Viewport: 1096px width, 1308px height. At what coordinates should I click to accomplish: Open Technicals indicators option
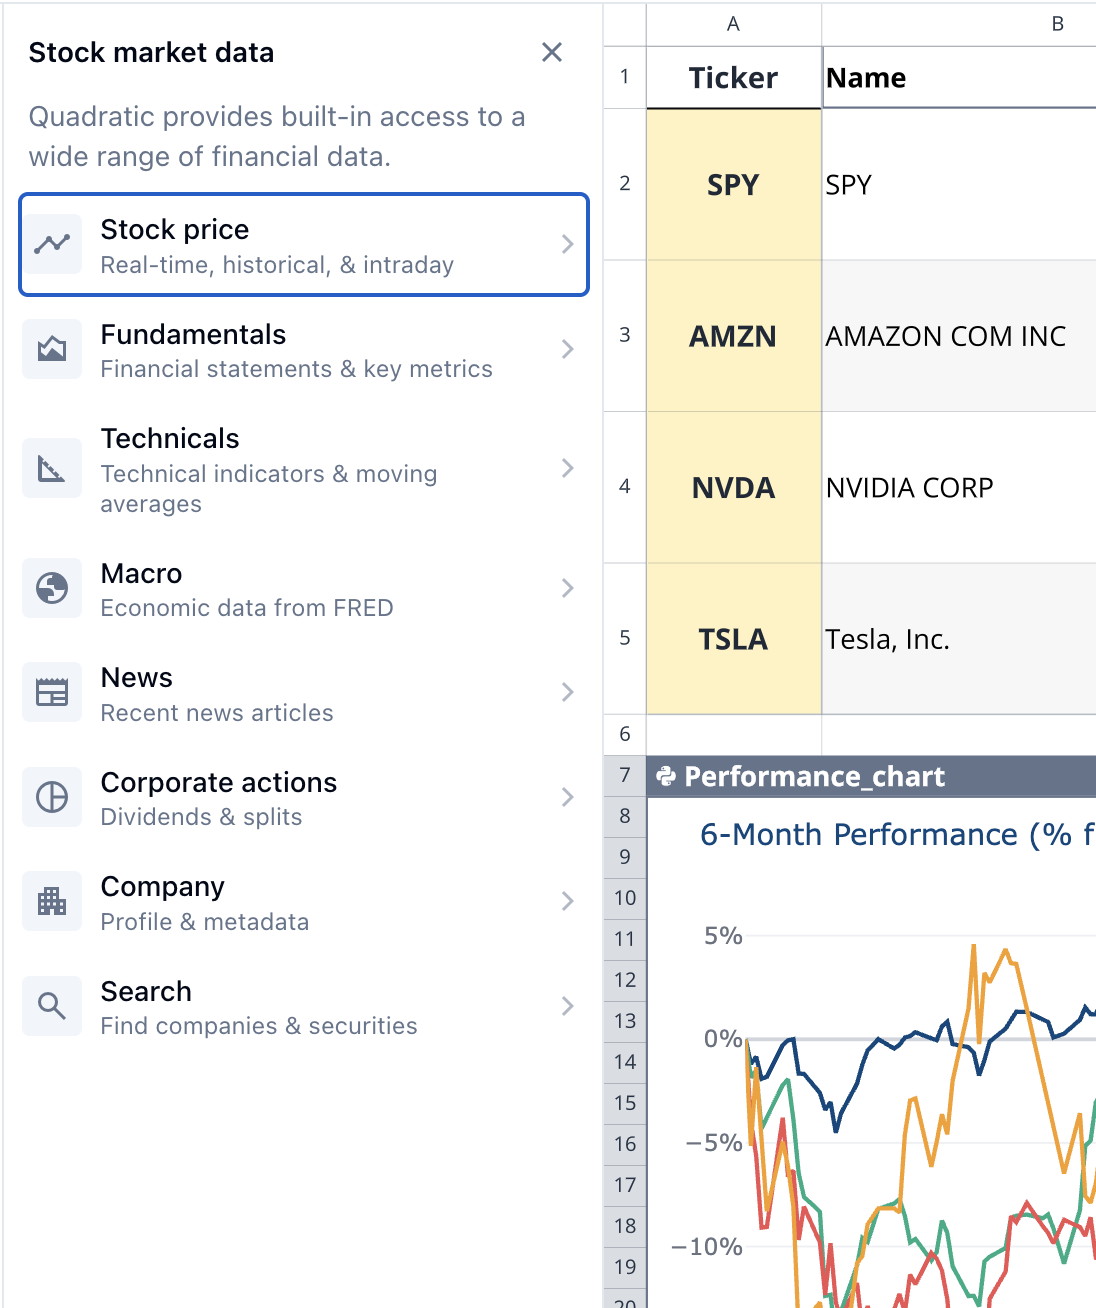pos(304,469)
